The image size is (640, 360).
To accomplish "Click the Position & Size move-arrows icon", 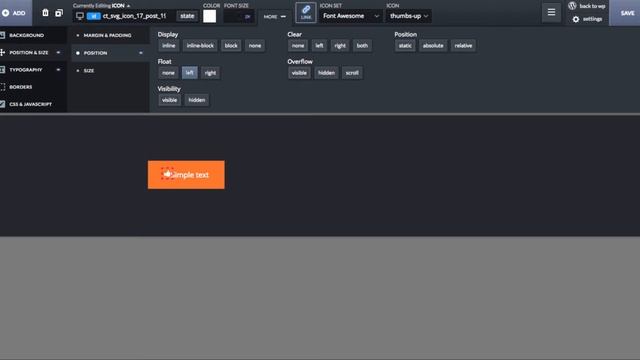I will click(2, 53).
